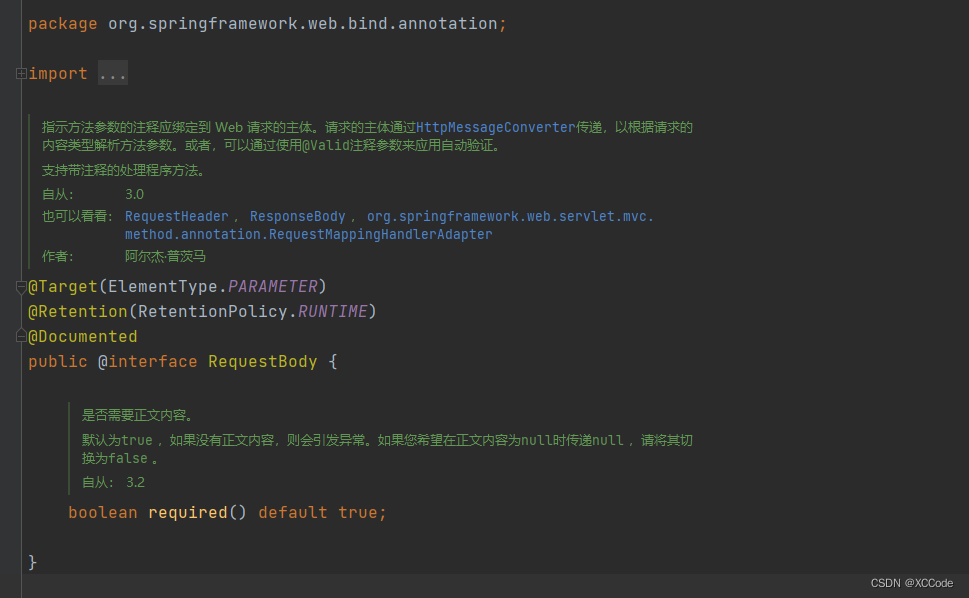Open the HttpMessageConverter doc link
The width and height of the screenshot is (969, 598).
pyautogui.click(x=496, y=127)
